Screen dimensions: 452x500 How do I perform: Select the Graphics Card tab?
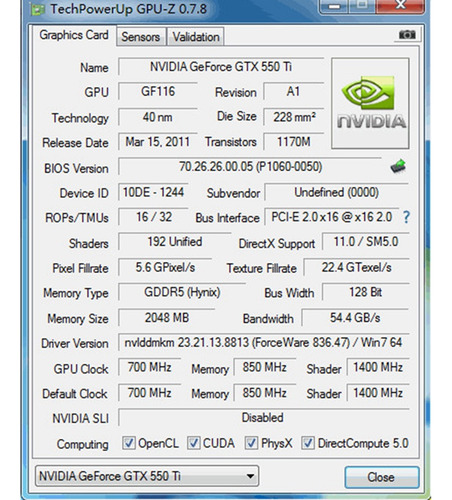(x=74, y=35)
